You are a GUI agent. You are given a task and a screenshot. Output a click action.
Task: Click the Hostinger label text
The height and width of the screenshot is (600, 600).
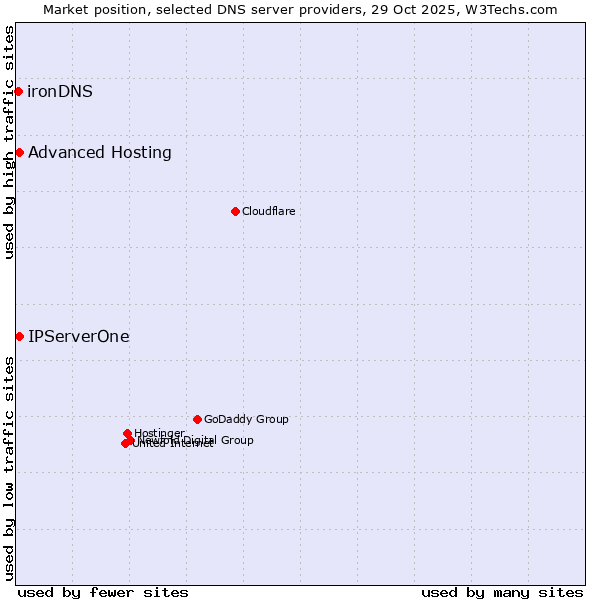pos(160,432)
